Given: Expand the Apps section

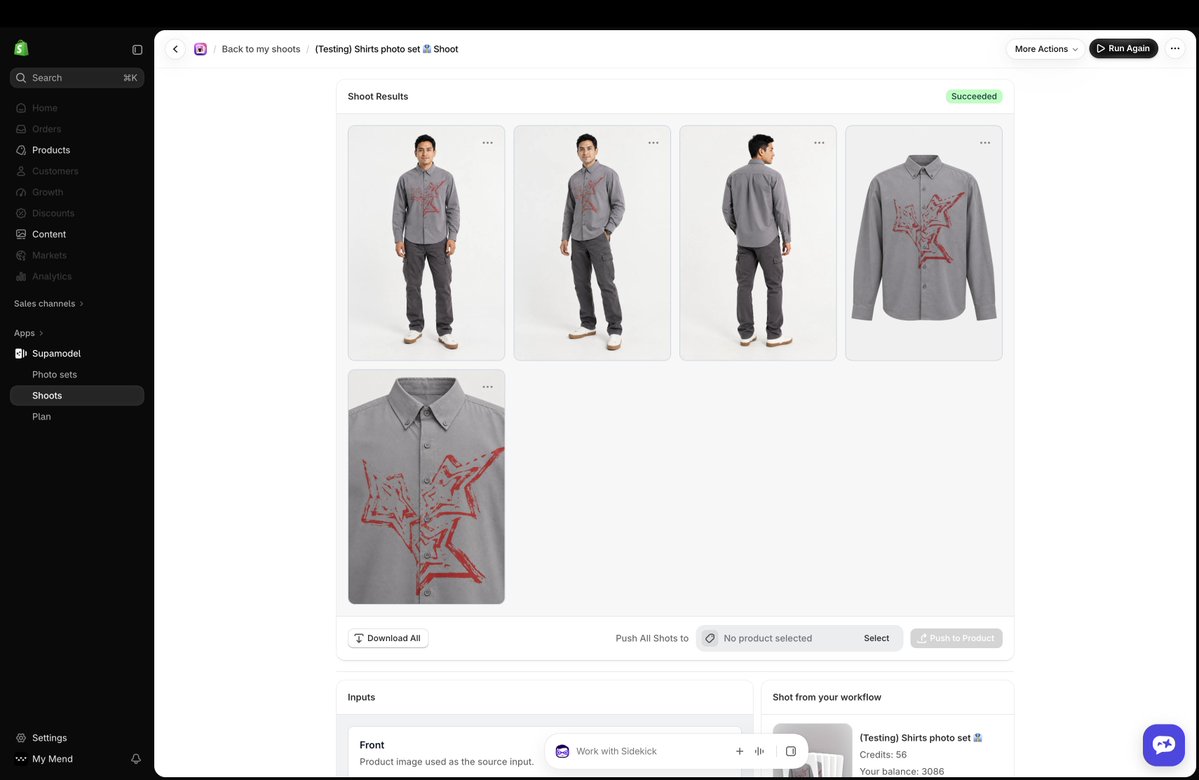Looking at the screenshot, I should (28, 333).
